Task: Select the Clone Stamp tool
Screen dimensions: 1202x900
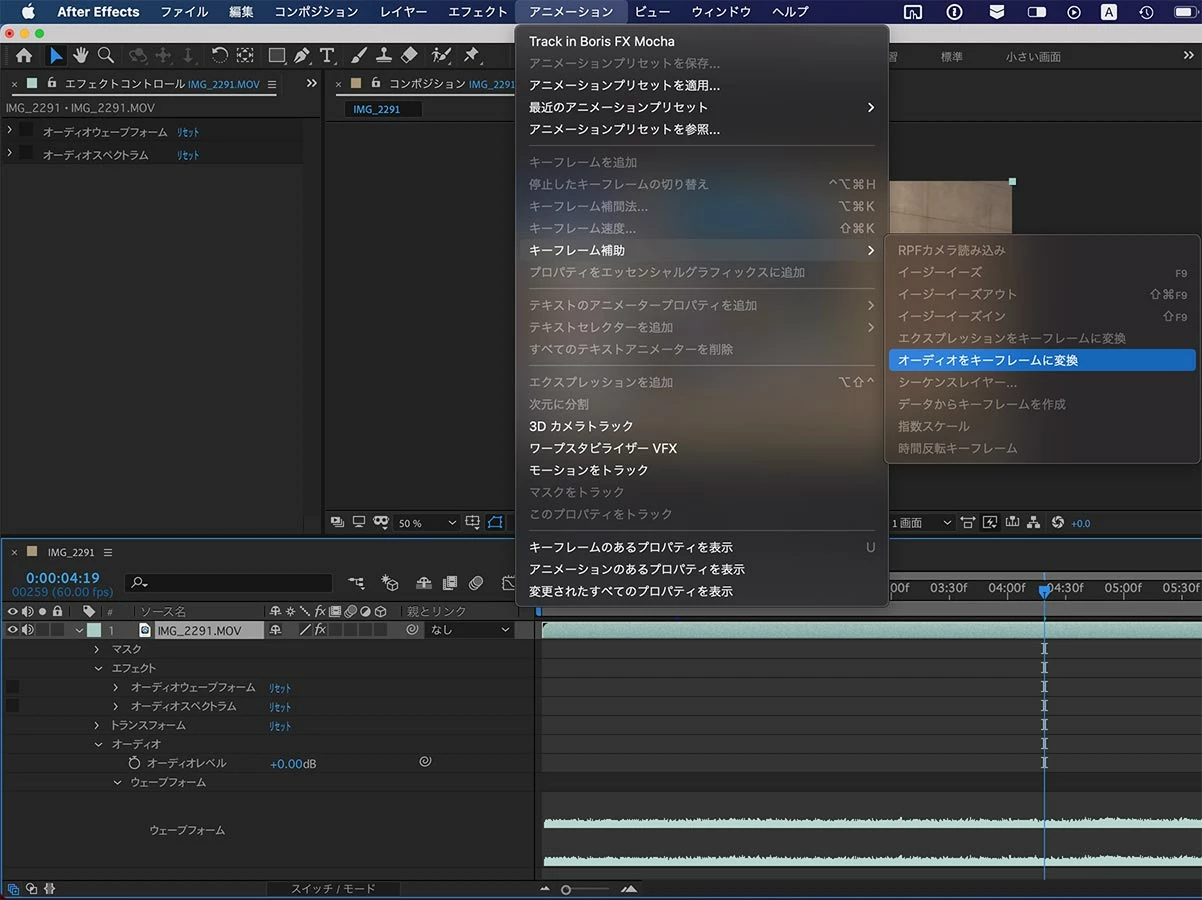Action: [x=384, y=56]
